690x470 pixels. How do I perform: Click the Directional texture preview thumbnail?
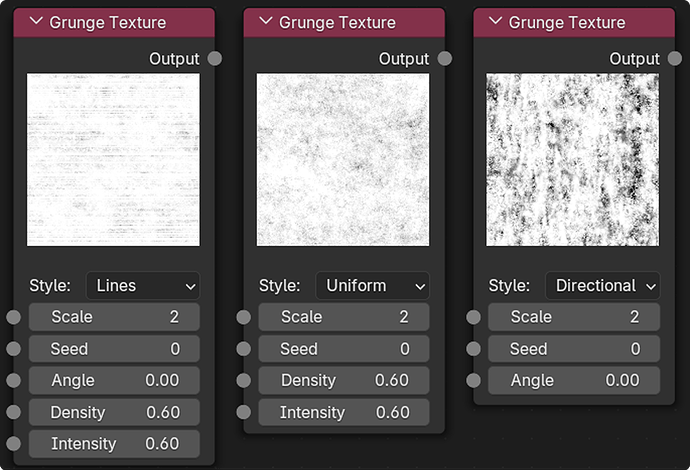pyautogui.click(x=573, y=160)
